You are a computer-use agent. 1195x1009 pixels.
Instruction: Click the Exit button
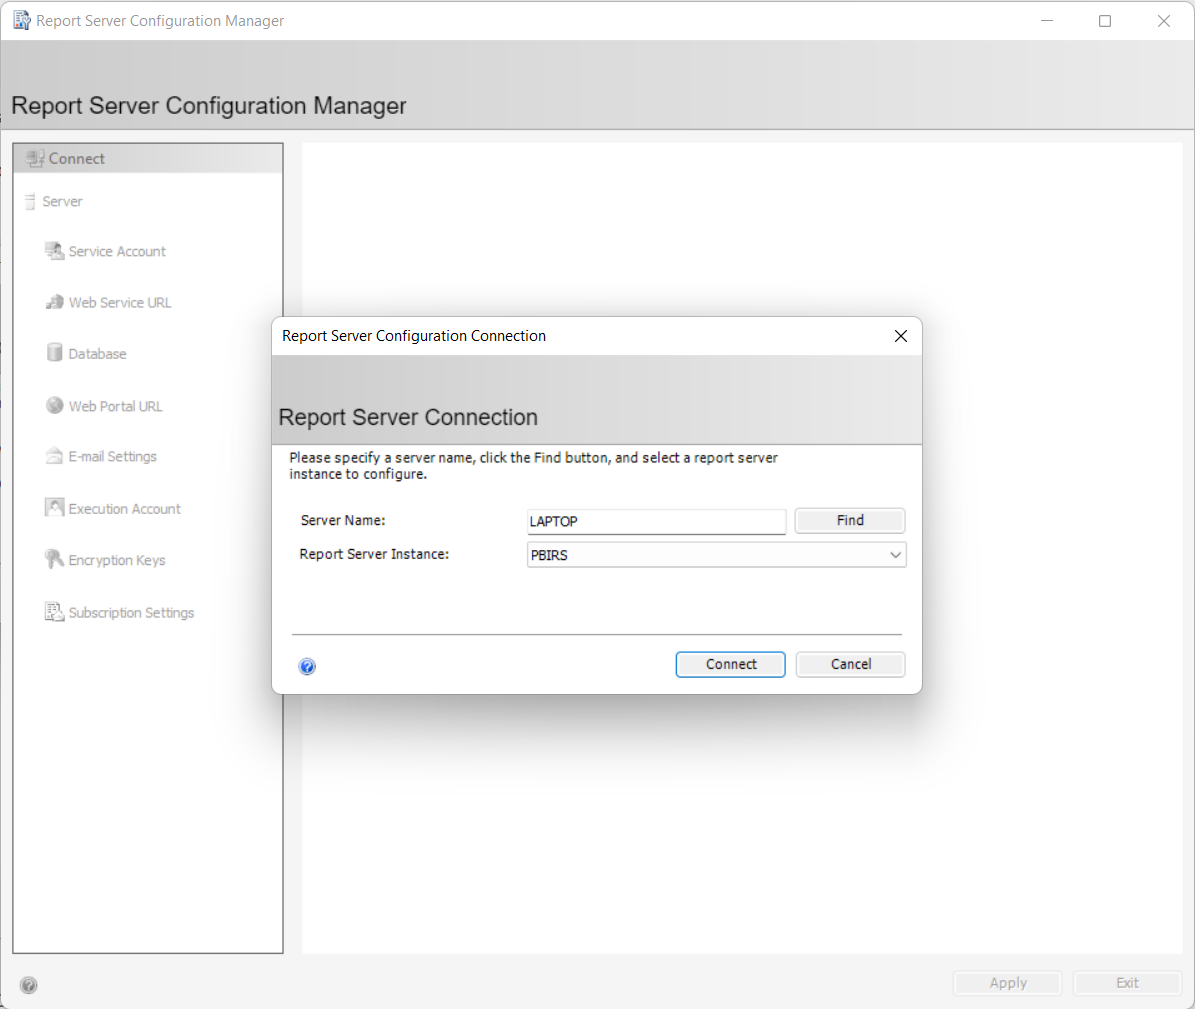pos(1127,983)
